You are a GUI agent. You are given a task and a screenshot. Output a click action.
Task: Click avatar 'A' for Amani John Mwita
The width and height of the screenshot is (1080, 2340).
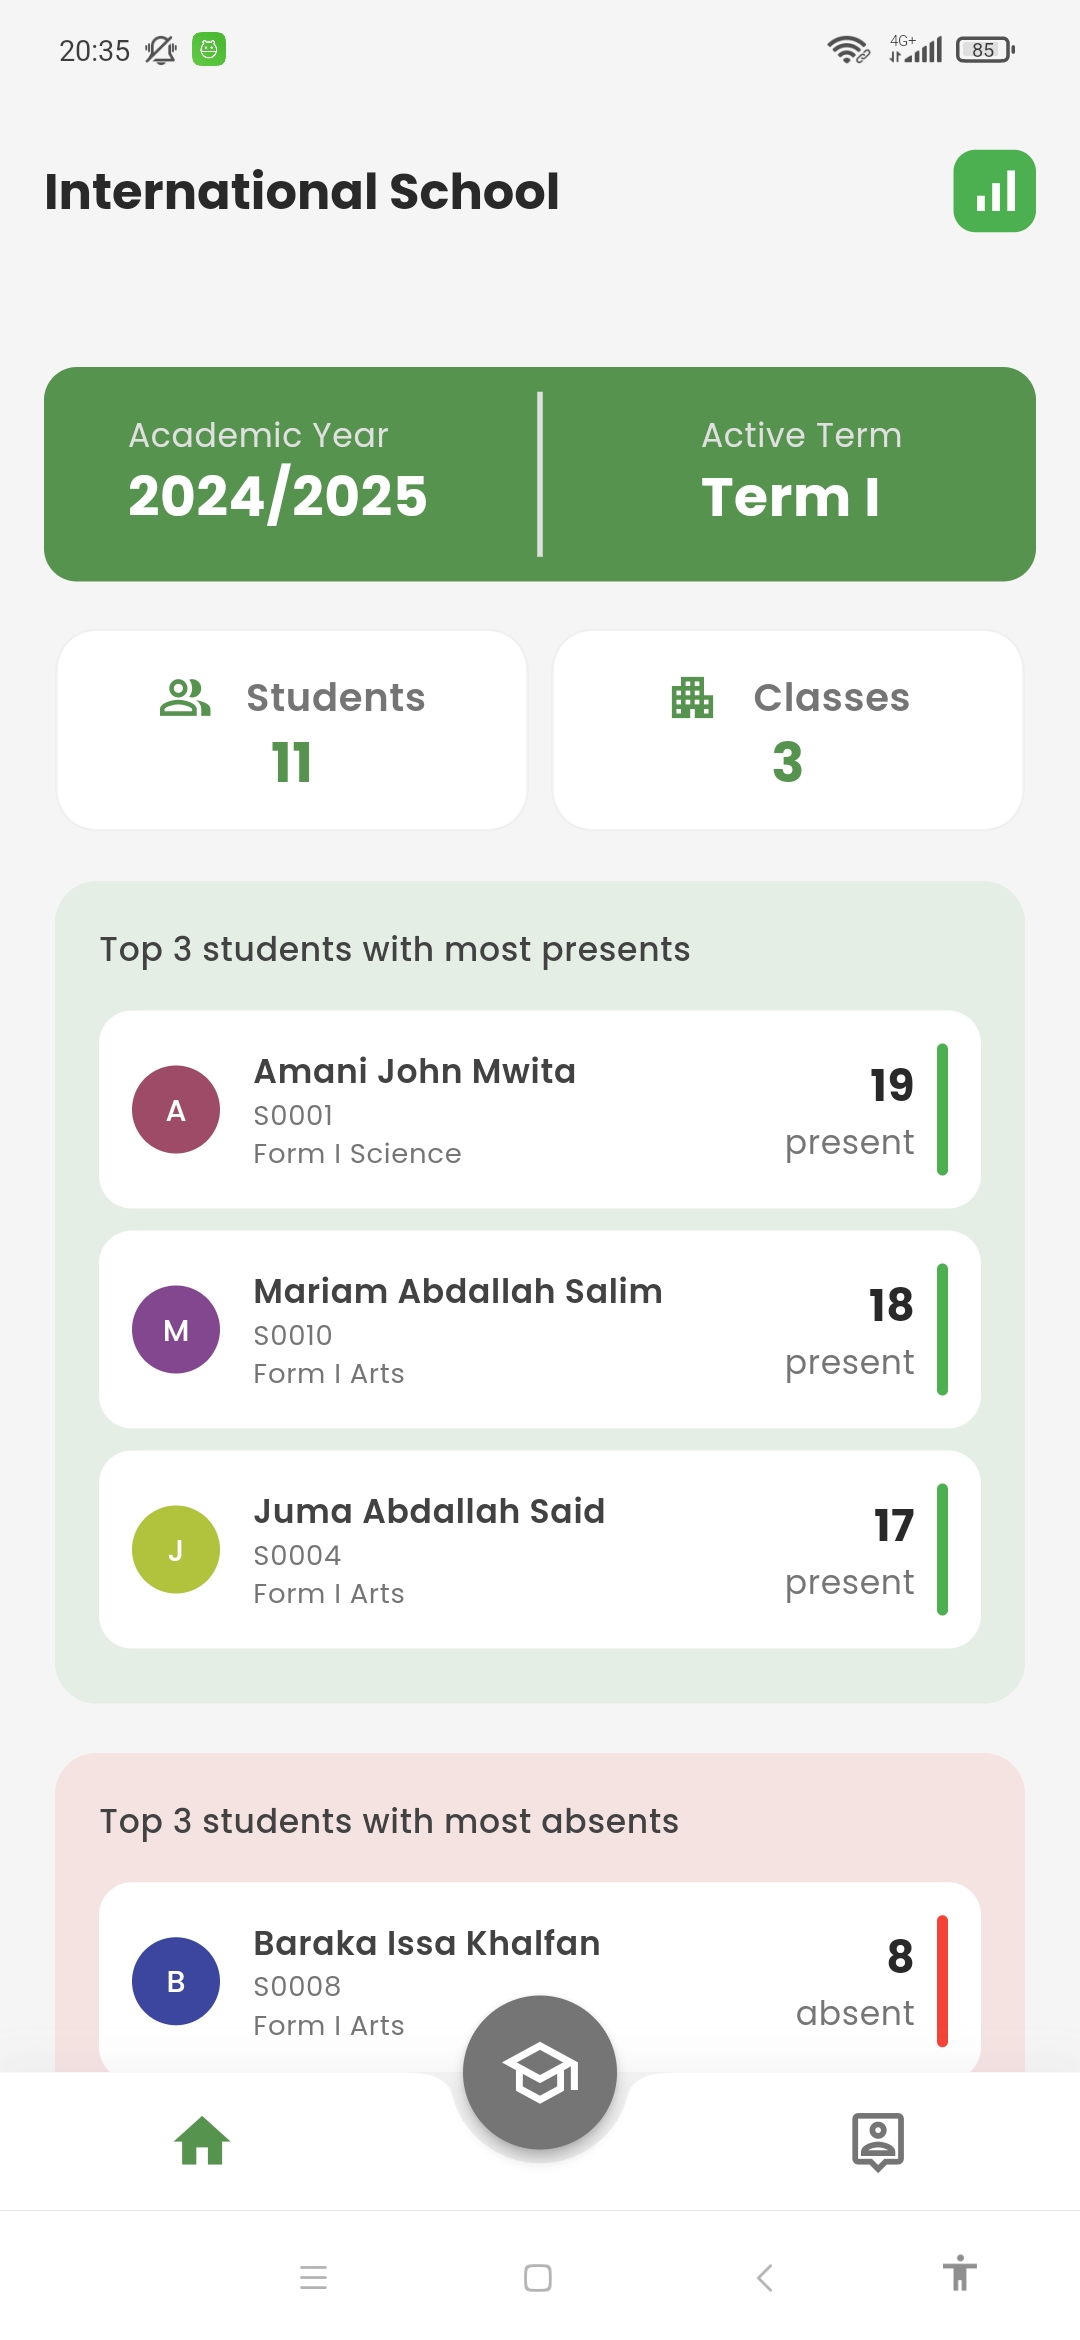176,1110
